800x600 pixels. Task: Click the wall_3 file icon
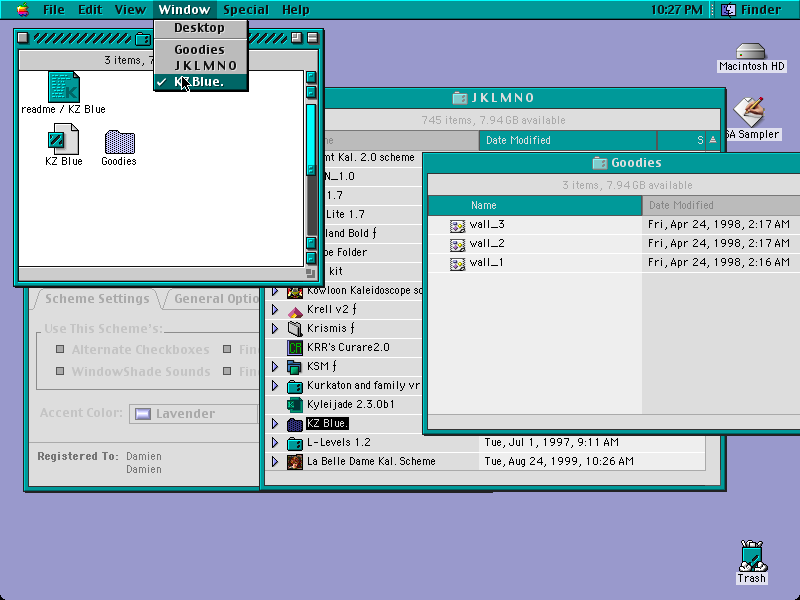click(457, 226)
